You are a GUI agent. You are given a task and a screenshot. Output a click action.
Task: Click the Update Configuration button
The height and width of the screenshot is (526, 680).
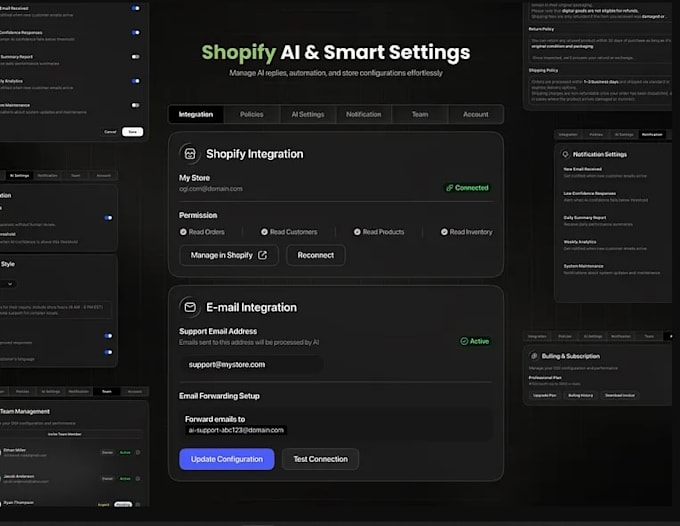(x=227, y=459)
